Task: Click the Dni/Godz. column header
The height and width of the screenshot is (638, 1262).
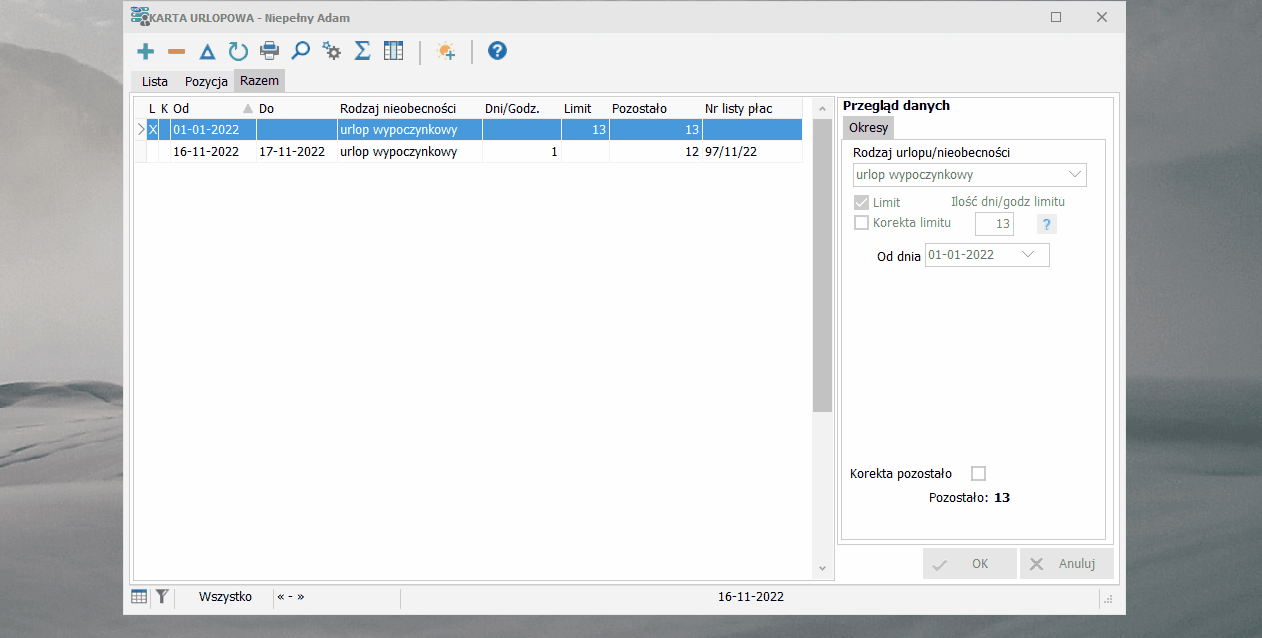Action: click(x=521, y=108)
